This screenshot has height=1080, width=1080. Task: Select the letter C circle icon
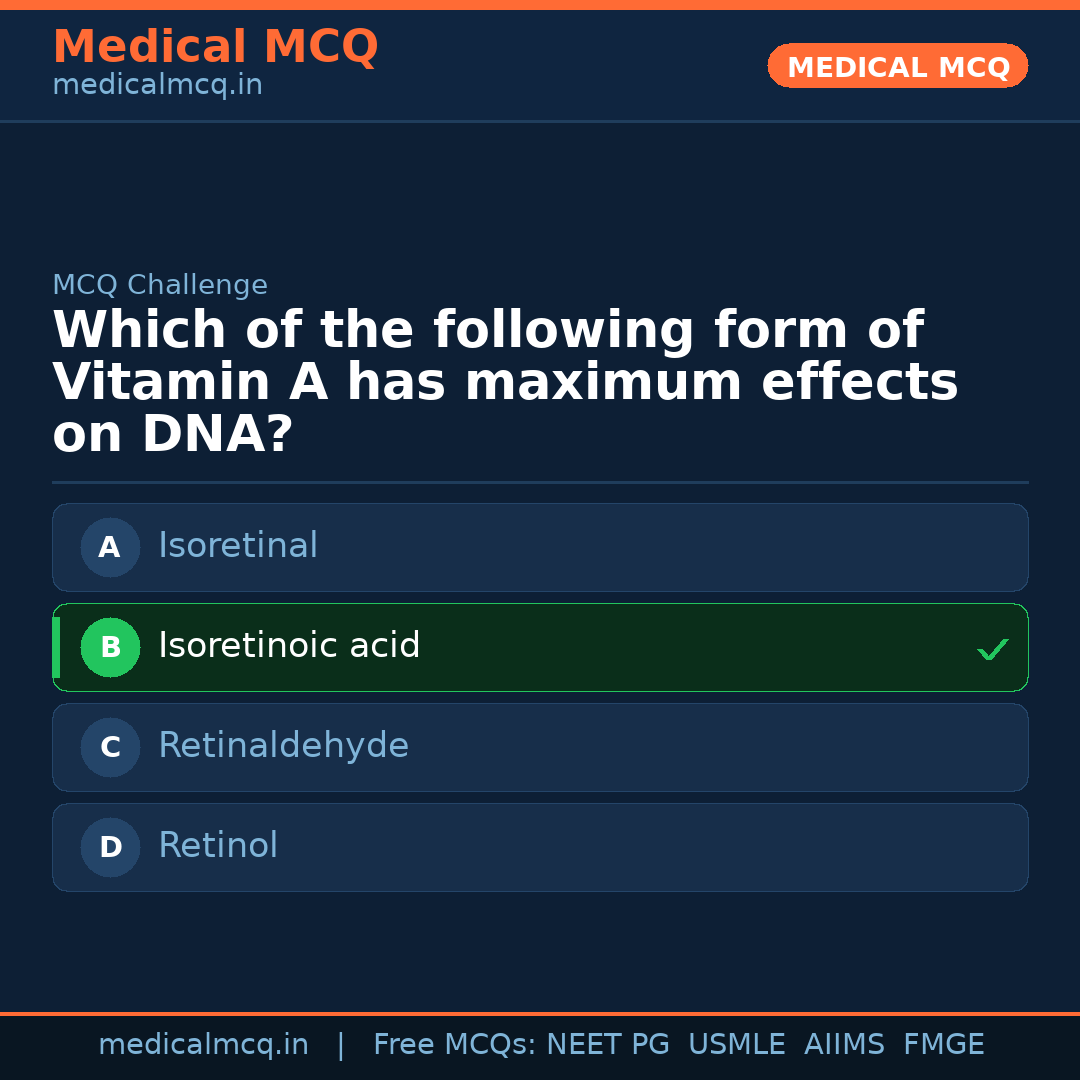point(110,747)
